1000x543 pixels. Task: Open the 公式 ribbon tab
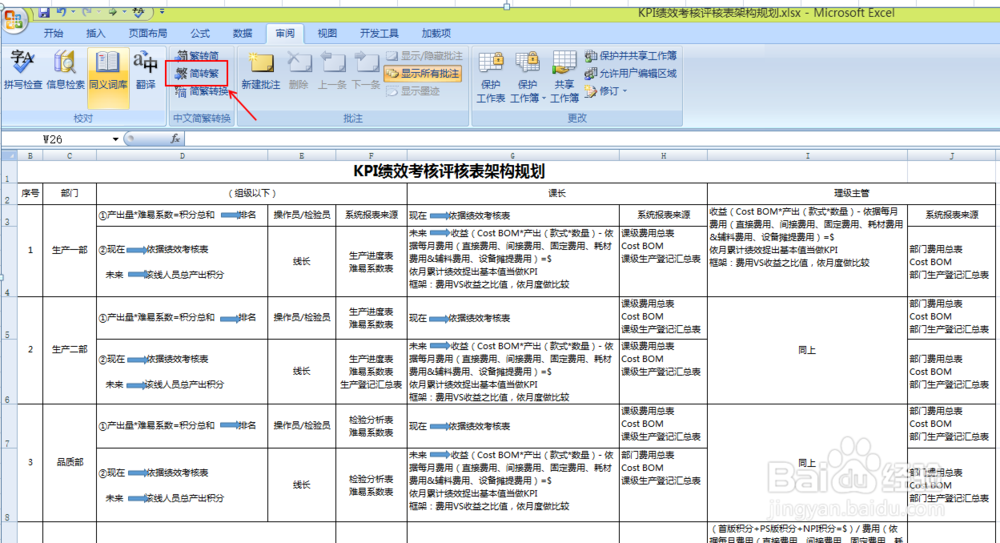pos(200,33)
